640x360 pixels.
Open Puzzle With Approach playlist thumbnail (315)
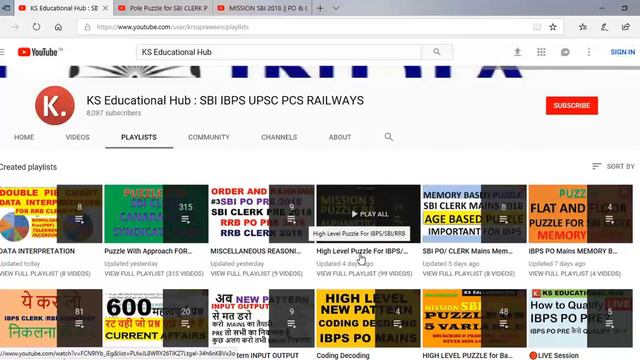156,214
